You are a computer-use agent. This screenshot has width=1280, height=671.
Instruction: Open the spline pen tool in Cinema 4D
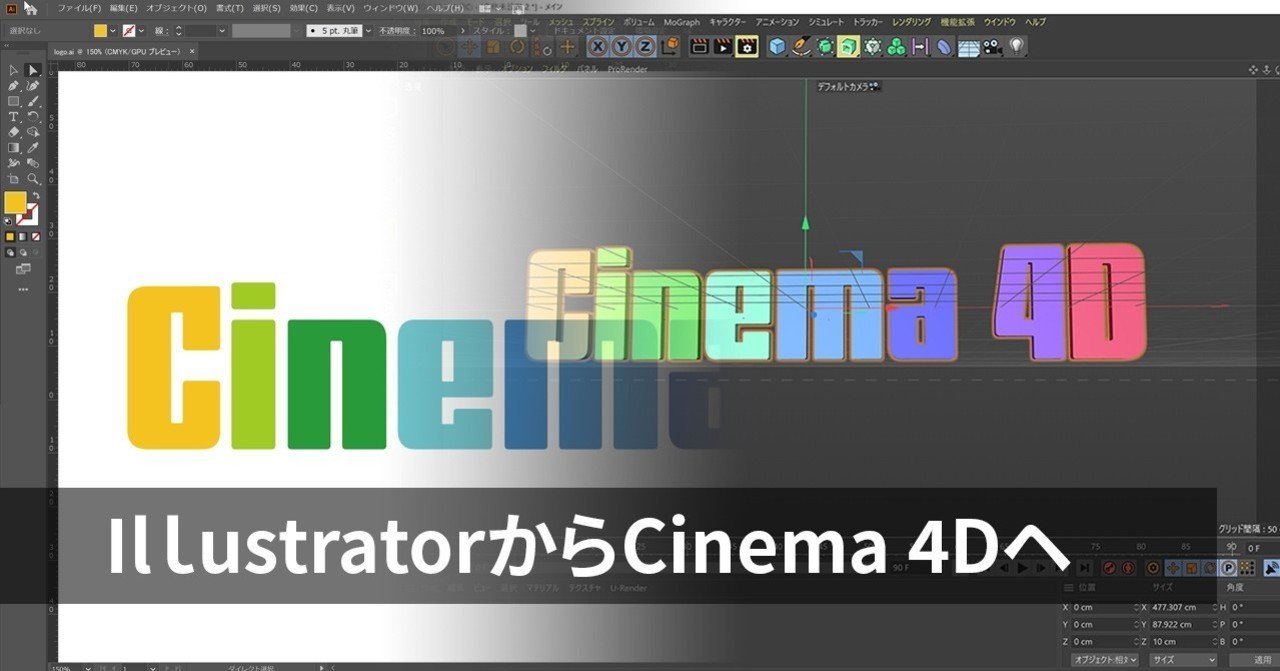801,46
